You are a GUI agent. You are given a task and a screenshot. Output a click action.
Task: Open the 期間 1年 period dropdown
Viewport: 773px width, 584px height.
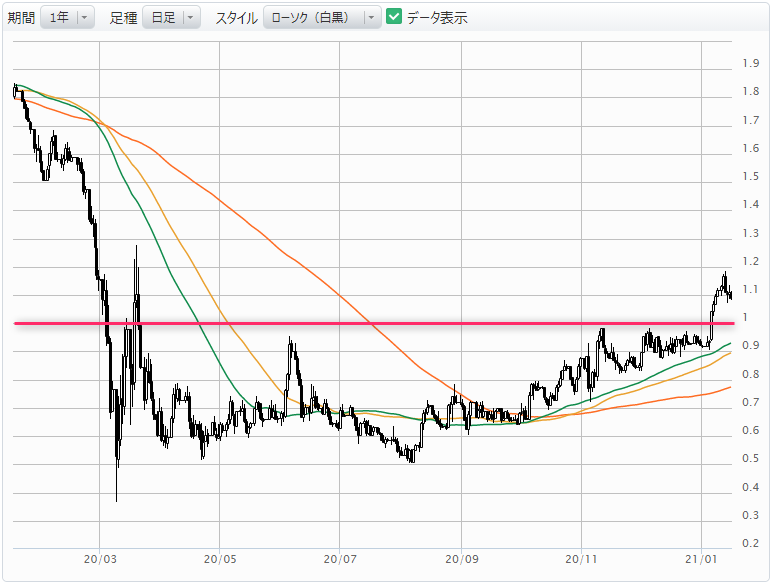tap(67, 18)
